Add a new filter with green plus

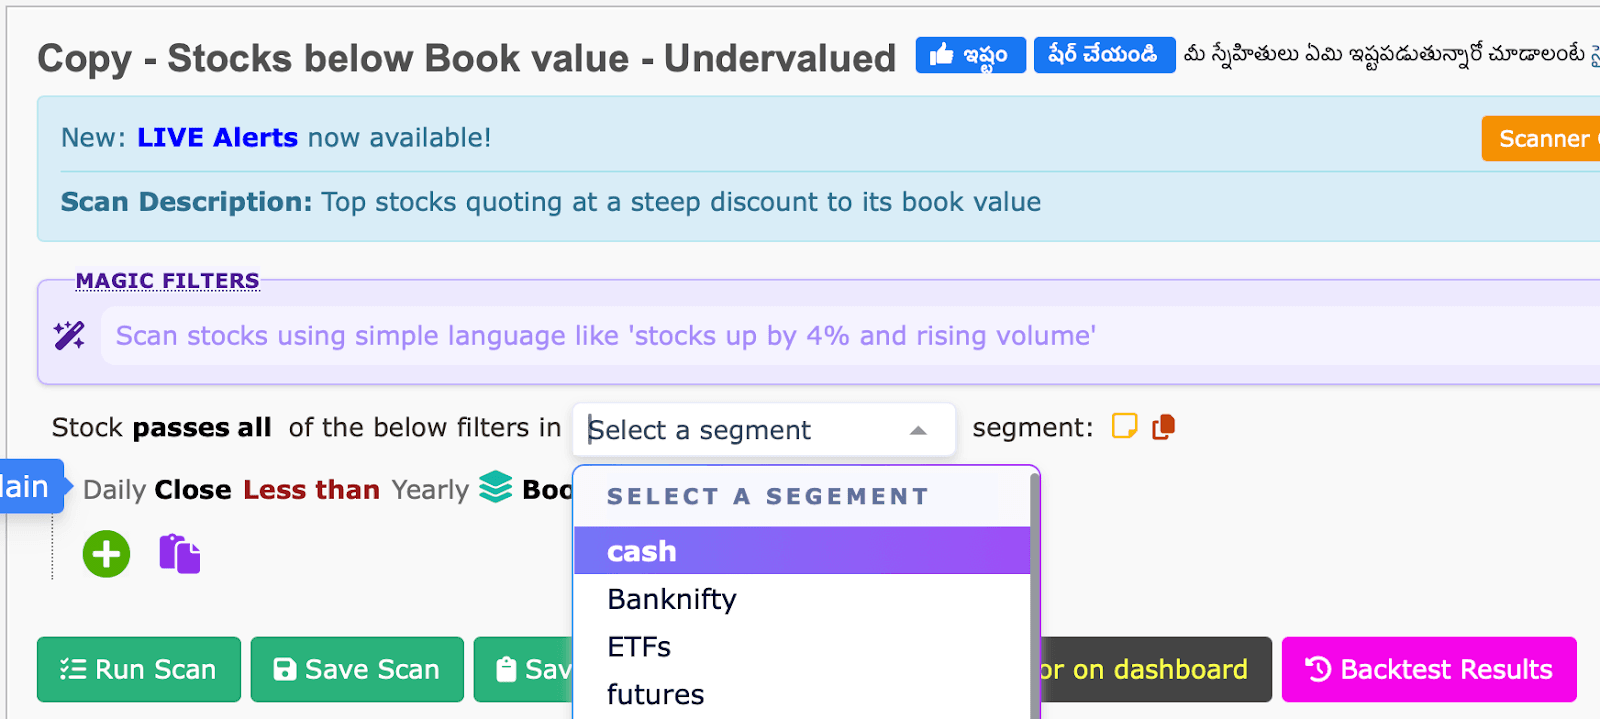pyautogui.click(x=106, y=554)
